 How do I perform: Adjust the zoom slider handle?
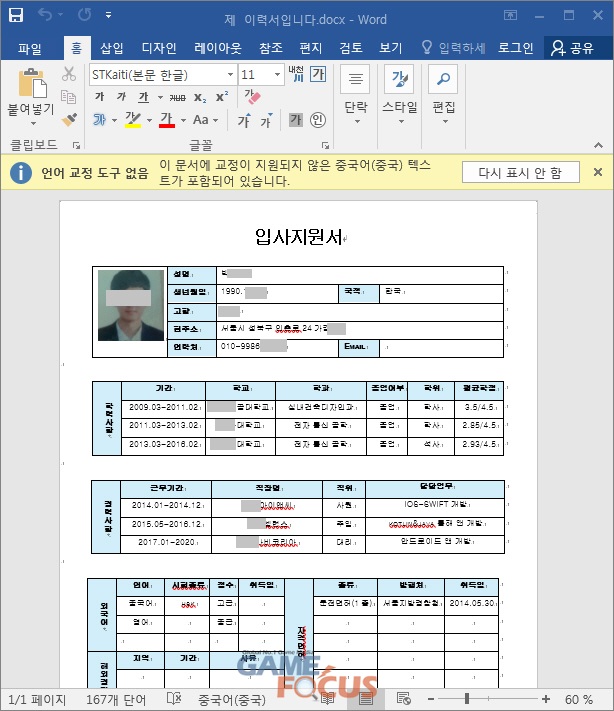coord(467,699)
